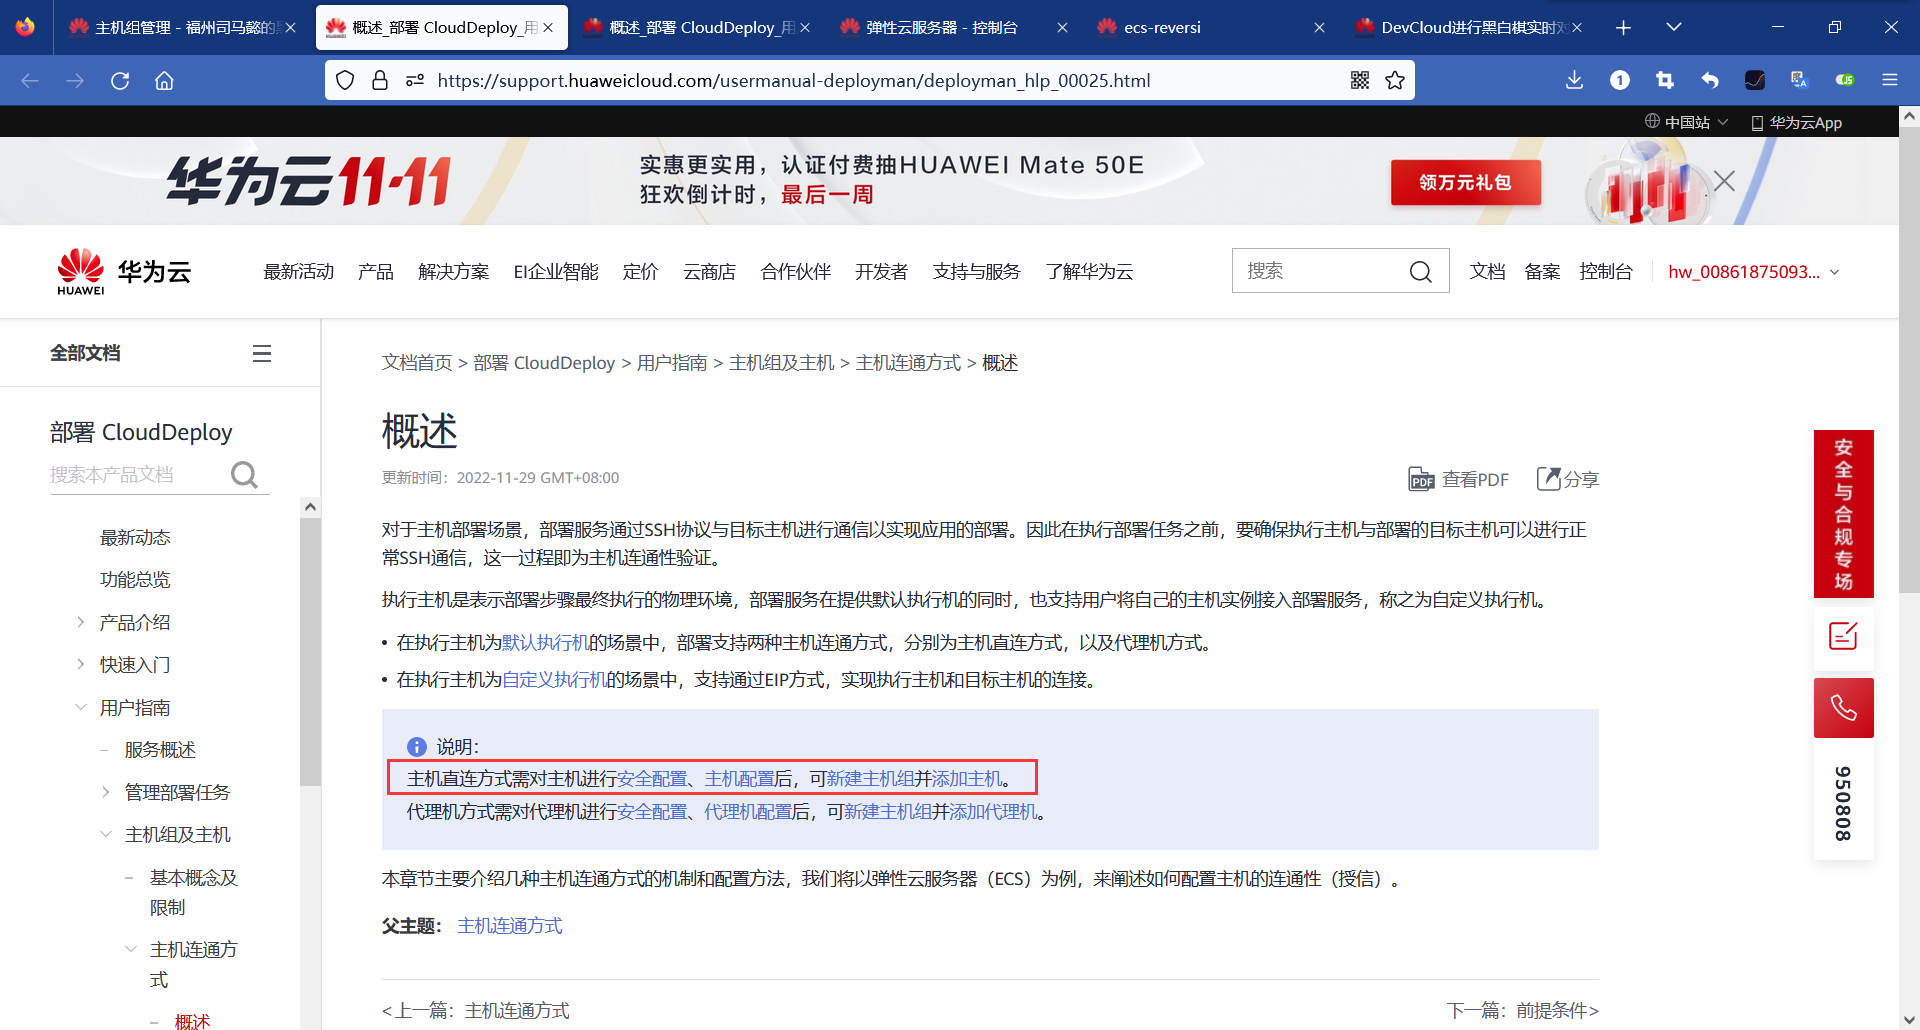The image size is (1920, 1030).
Task: Open the 主机连通方式 link under 父主题
Action: click(509, 925)
